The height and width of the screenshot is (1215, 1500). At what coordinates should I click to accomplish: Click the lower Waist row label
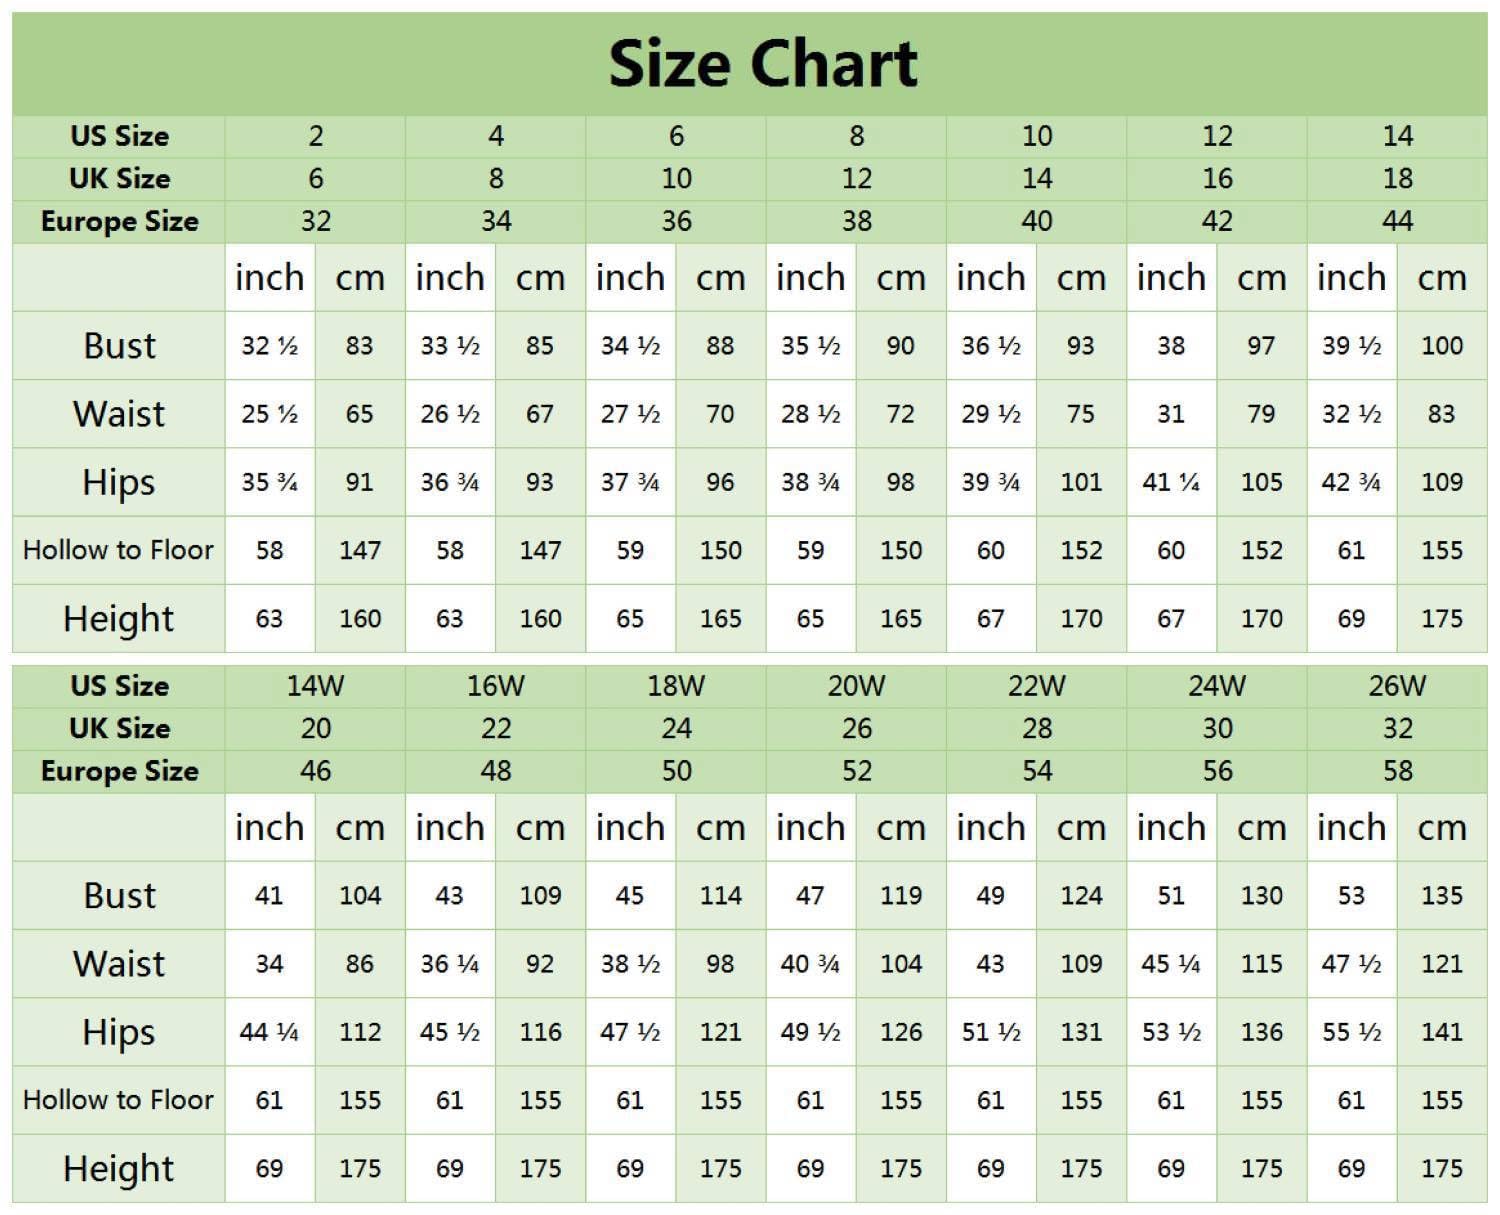pos(119,964)
